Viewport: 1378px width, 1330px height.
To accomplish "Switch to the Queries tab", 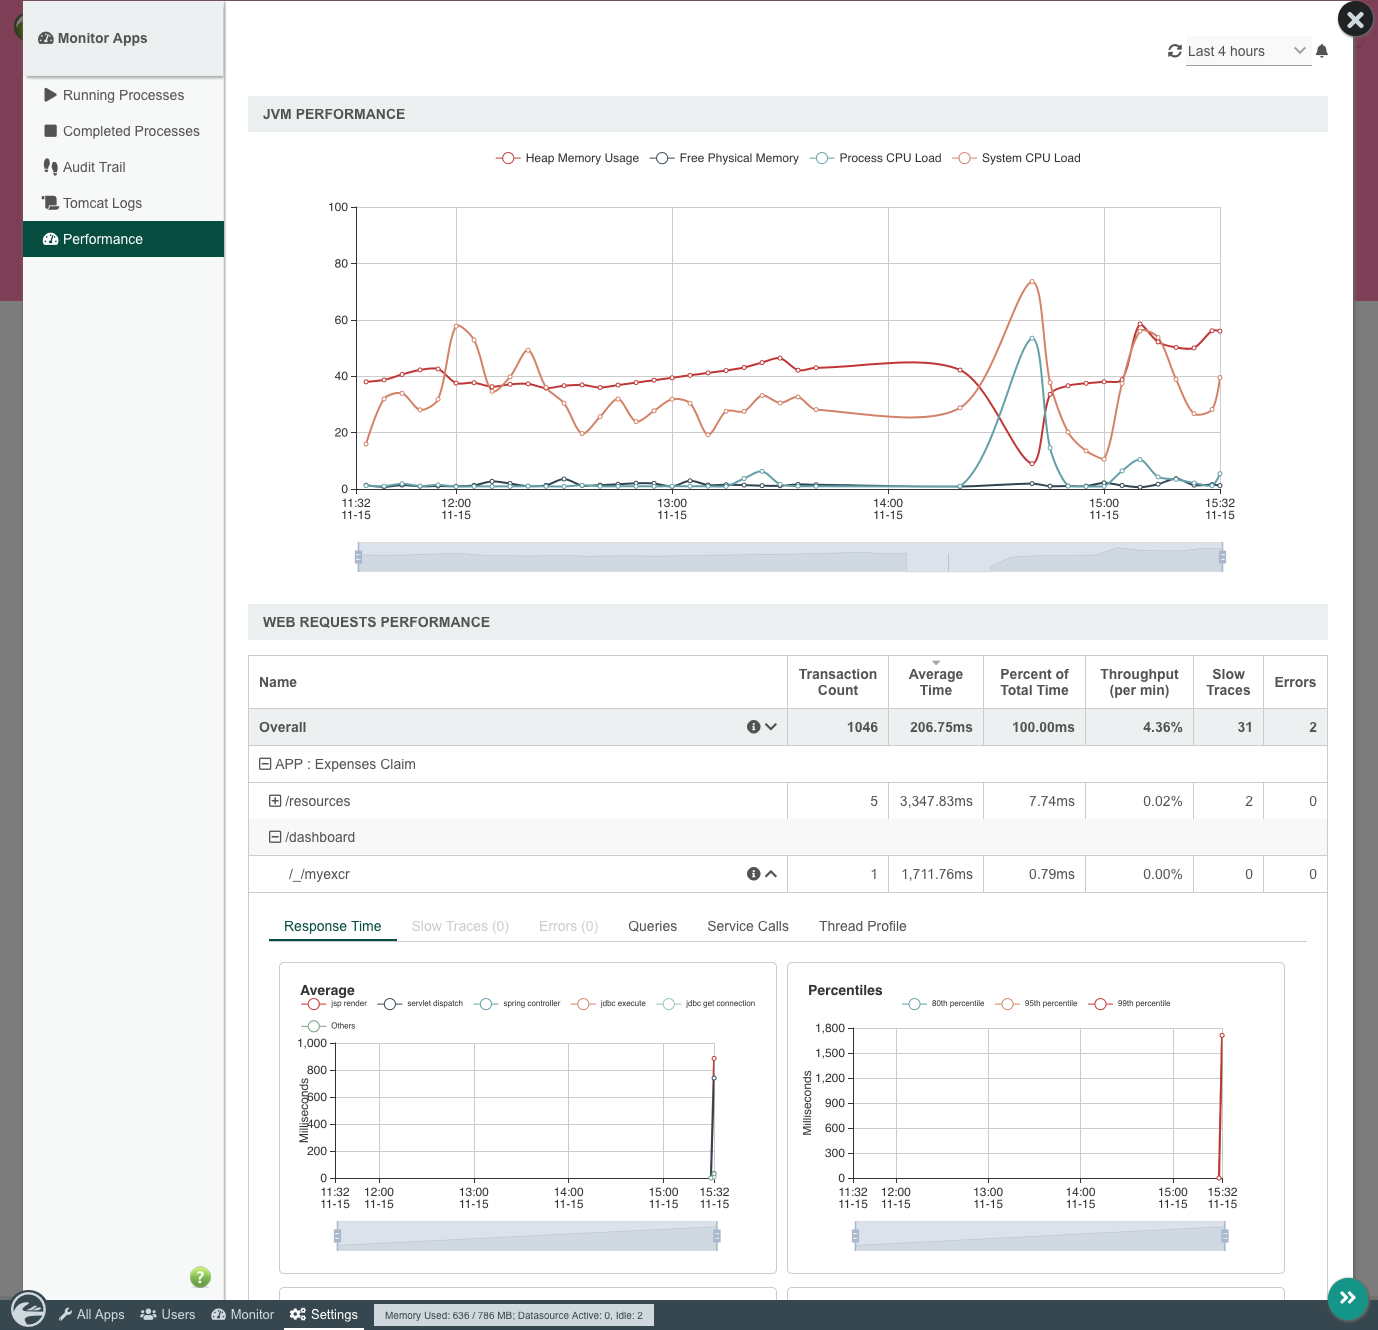I will pyautogui.click(x=652, y=926).
